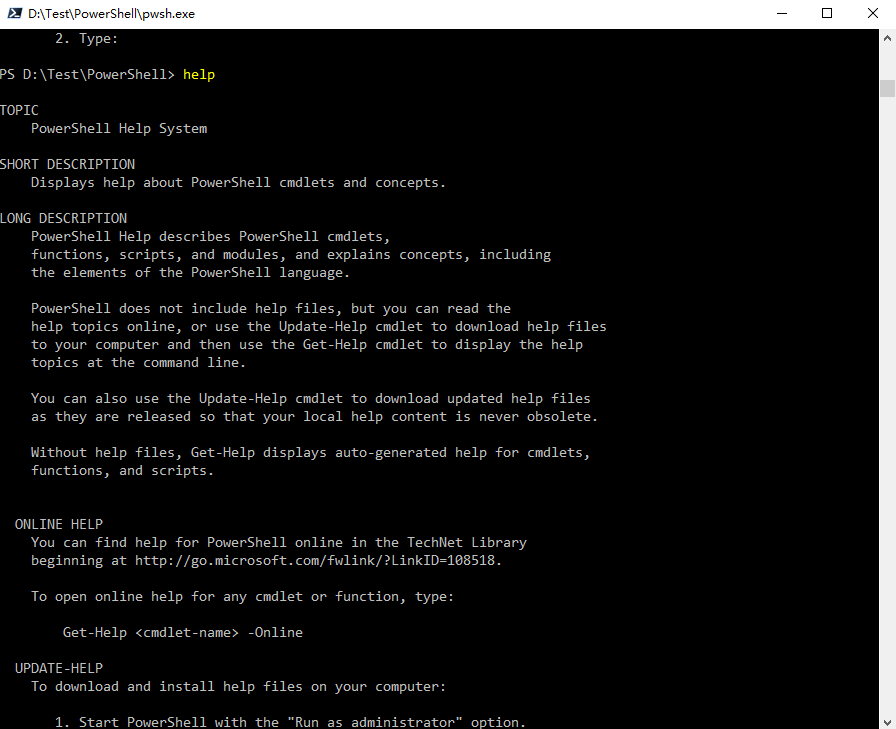Click the PowerShell Help System line

[x=119, y=128]
